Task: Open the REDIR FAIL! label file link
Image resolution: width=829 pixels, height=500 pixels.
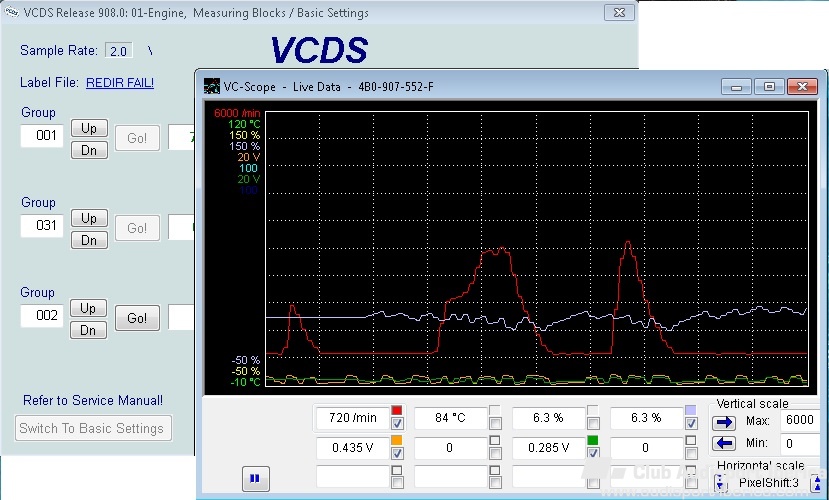Action: 120,82
